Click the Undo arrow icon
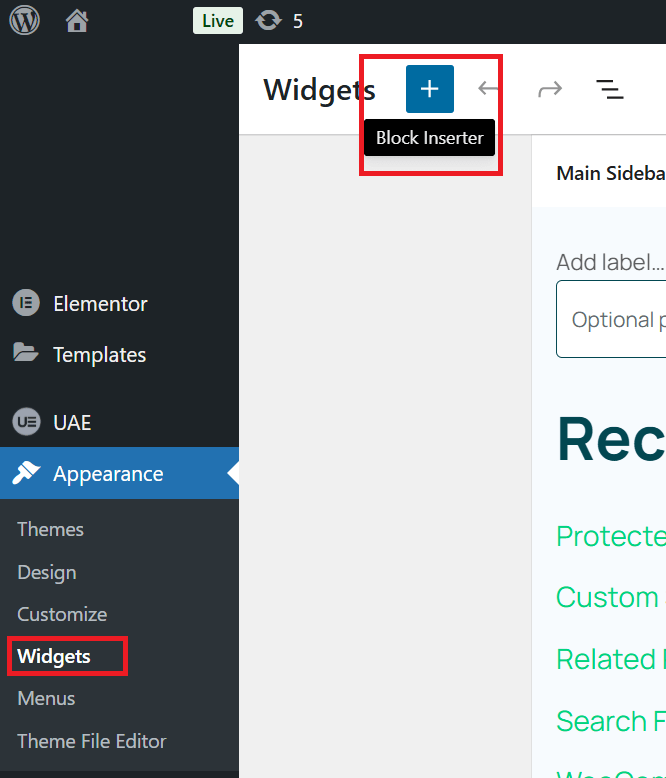 pos(488,89)
